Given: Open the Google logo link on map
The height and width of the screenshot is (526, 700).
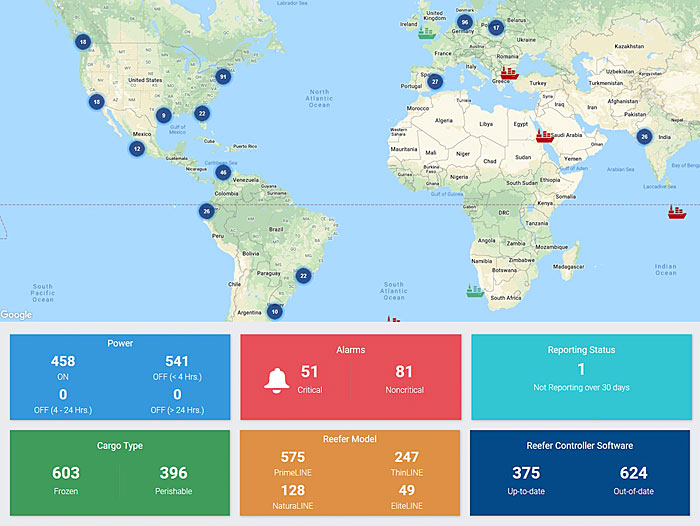Looking at the screenshot, I should (x=17, y=314).
